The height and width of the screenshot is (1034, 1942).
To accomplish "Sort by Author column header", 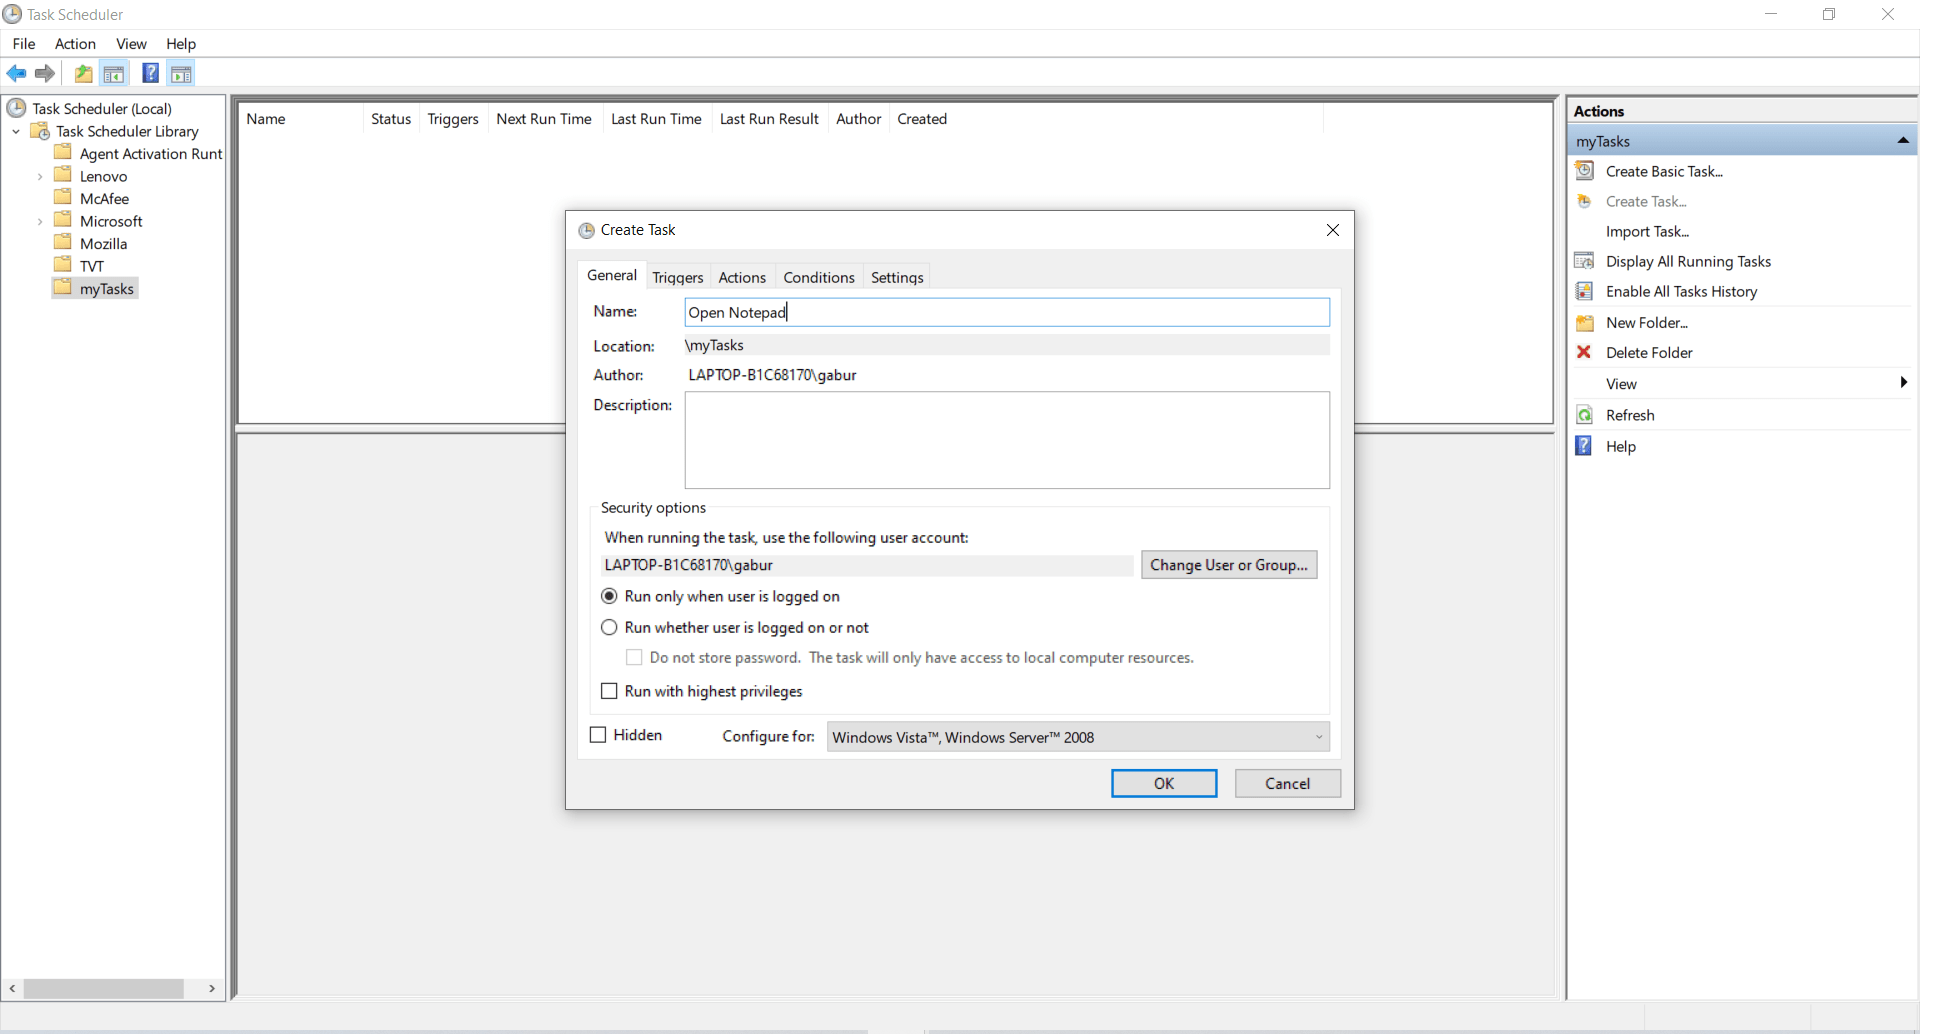I will 859,119.
